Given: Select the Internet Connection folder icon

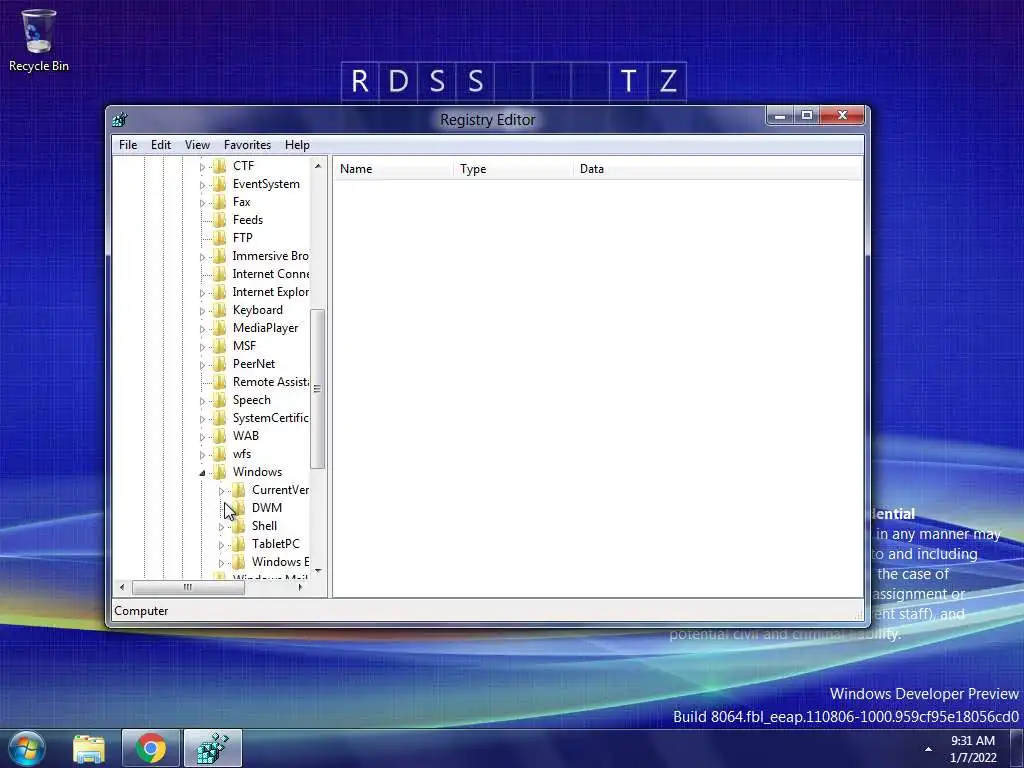Looking at the screenshot, I should pos(220,274).
